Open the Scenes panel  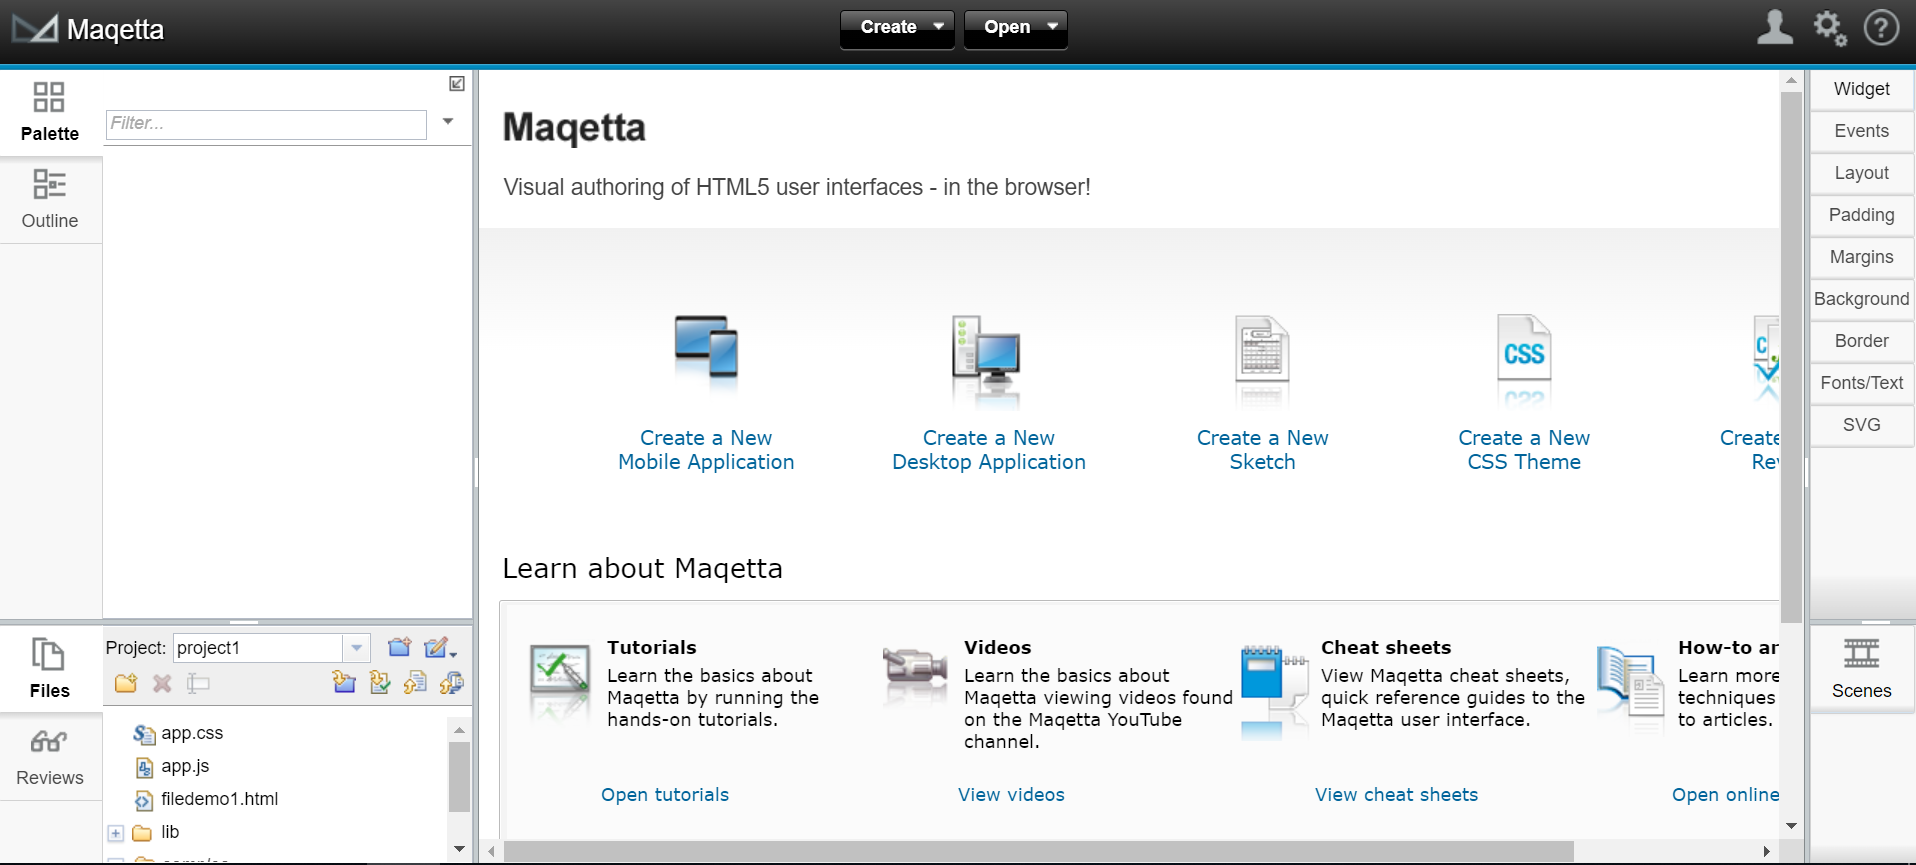coord(1861,668)
